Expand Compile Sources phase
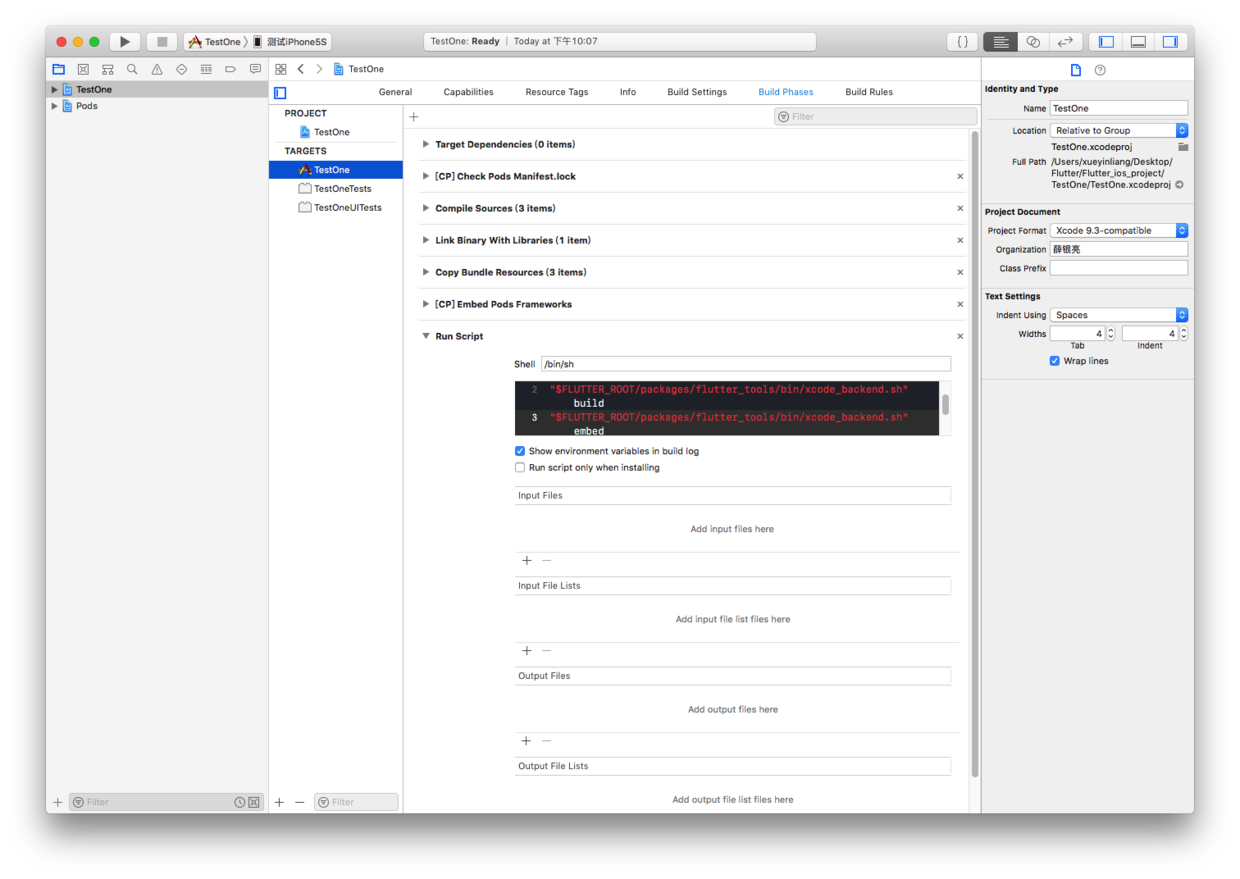 click(x=426, y=208)
